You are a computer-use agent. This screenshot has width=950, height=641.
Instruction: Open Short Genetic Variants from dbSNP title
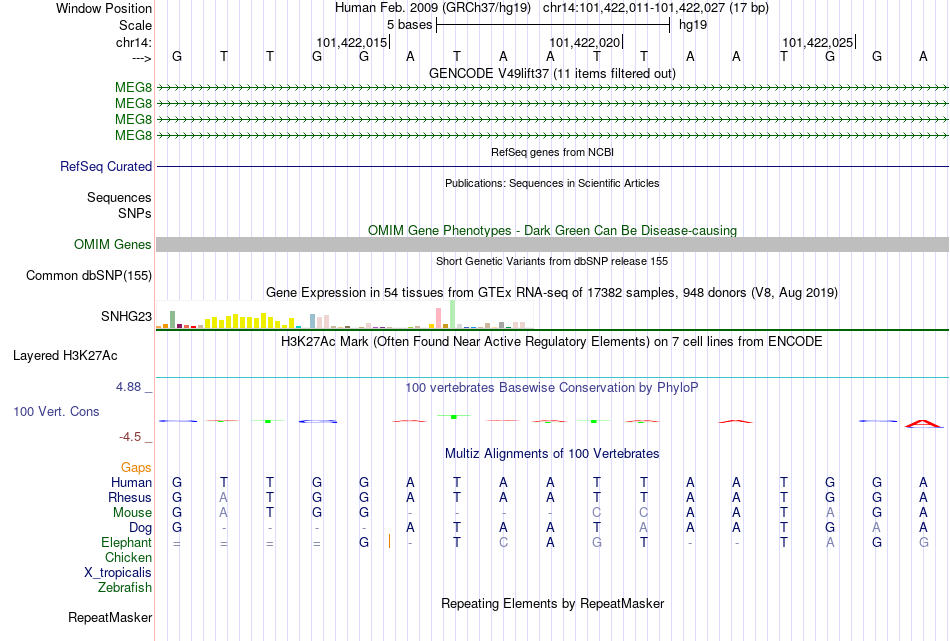[x=552, y=261]
